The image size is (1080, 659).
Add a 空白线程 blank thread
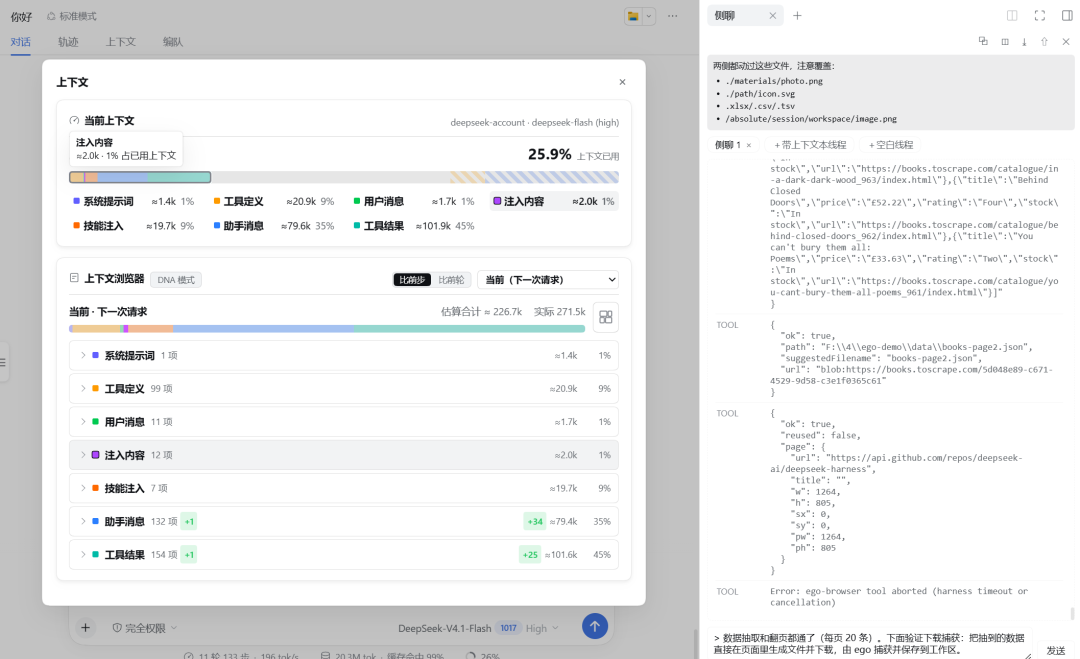click(x=891, y=145)
